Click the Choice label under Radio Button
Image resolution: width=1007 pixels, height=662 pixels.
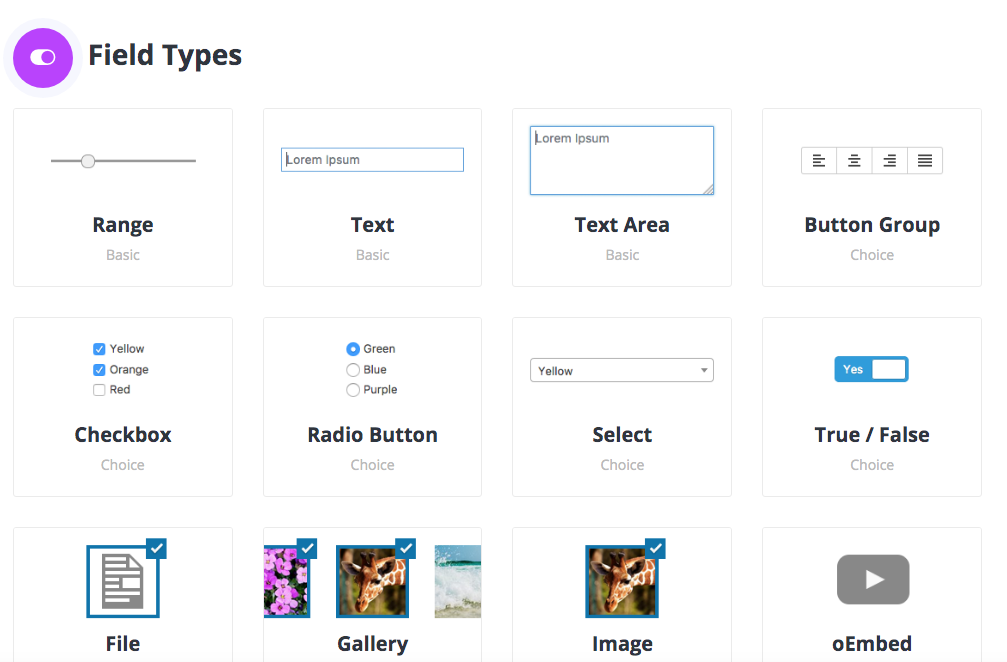coord(372,465)
